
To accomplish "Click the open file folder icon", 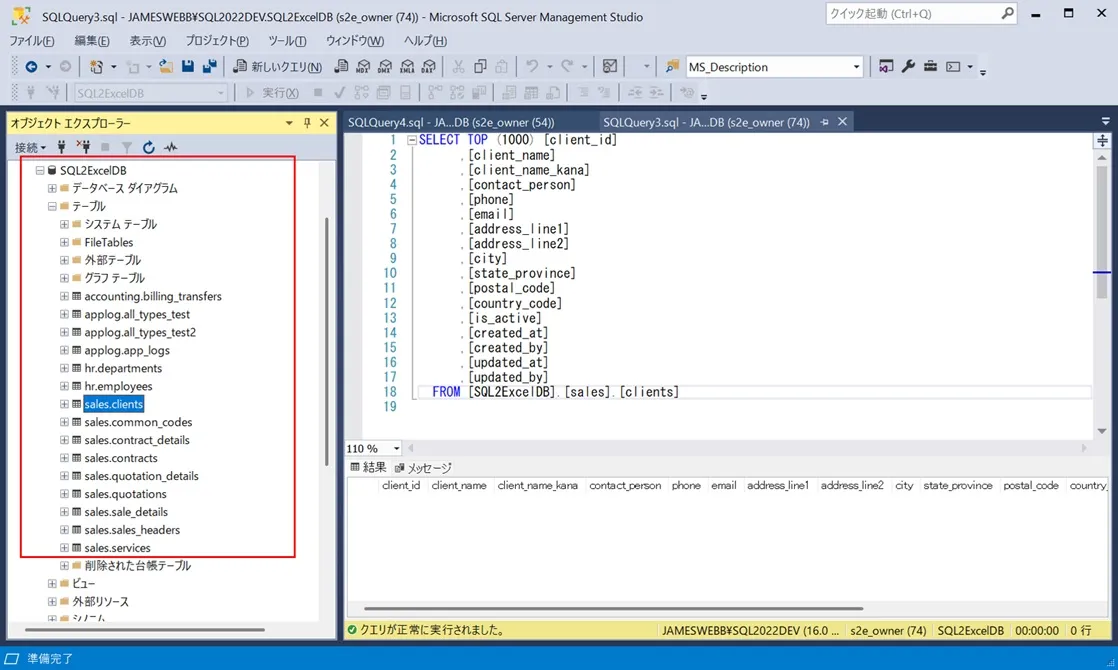I will tap(166, 67).
